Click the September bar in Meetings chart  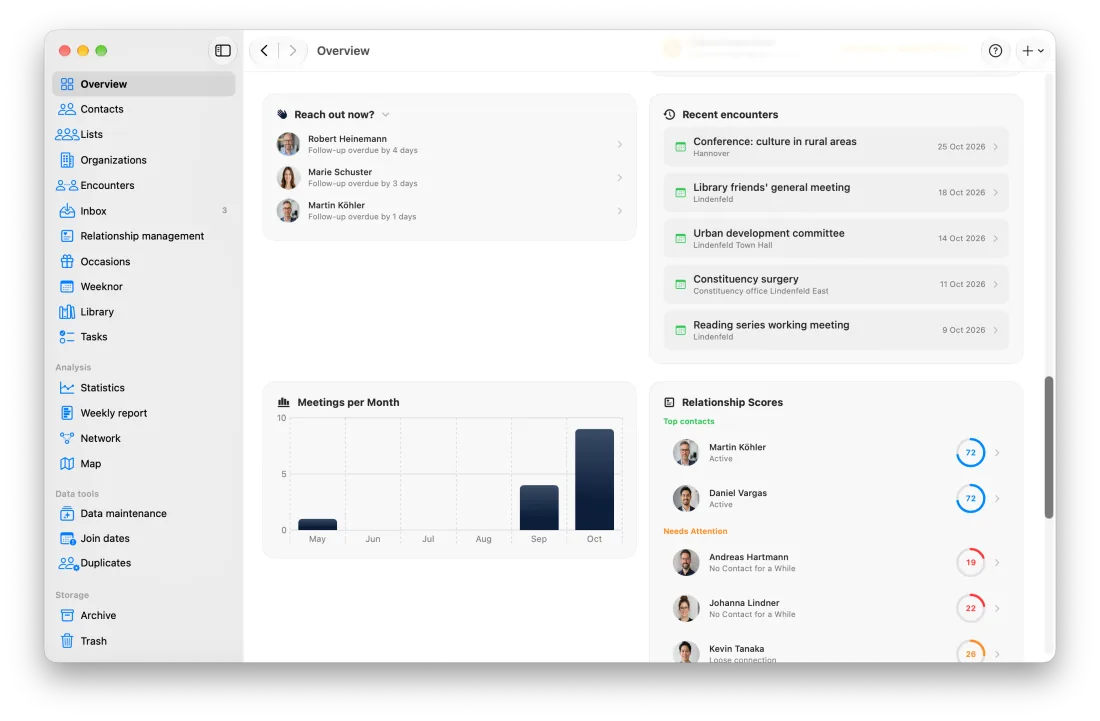539,508
